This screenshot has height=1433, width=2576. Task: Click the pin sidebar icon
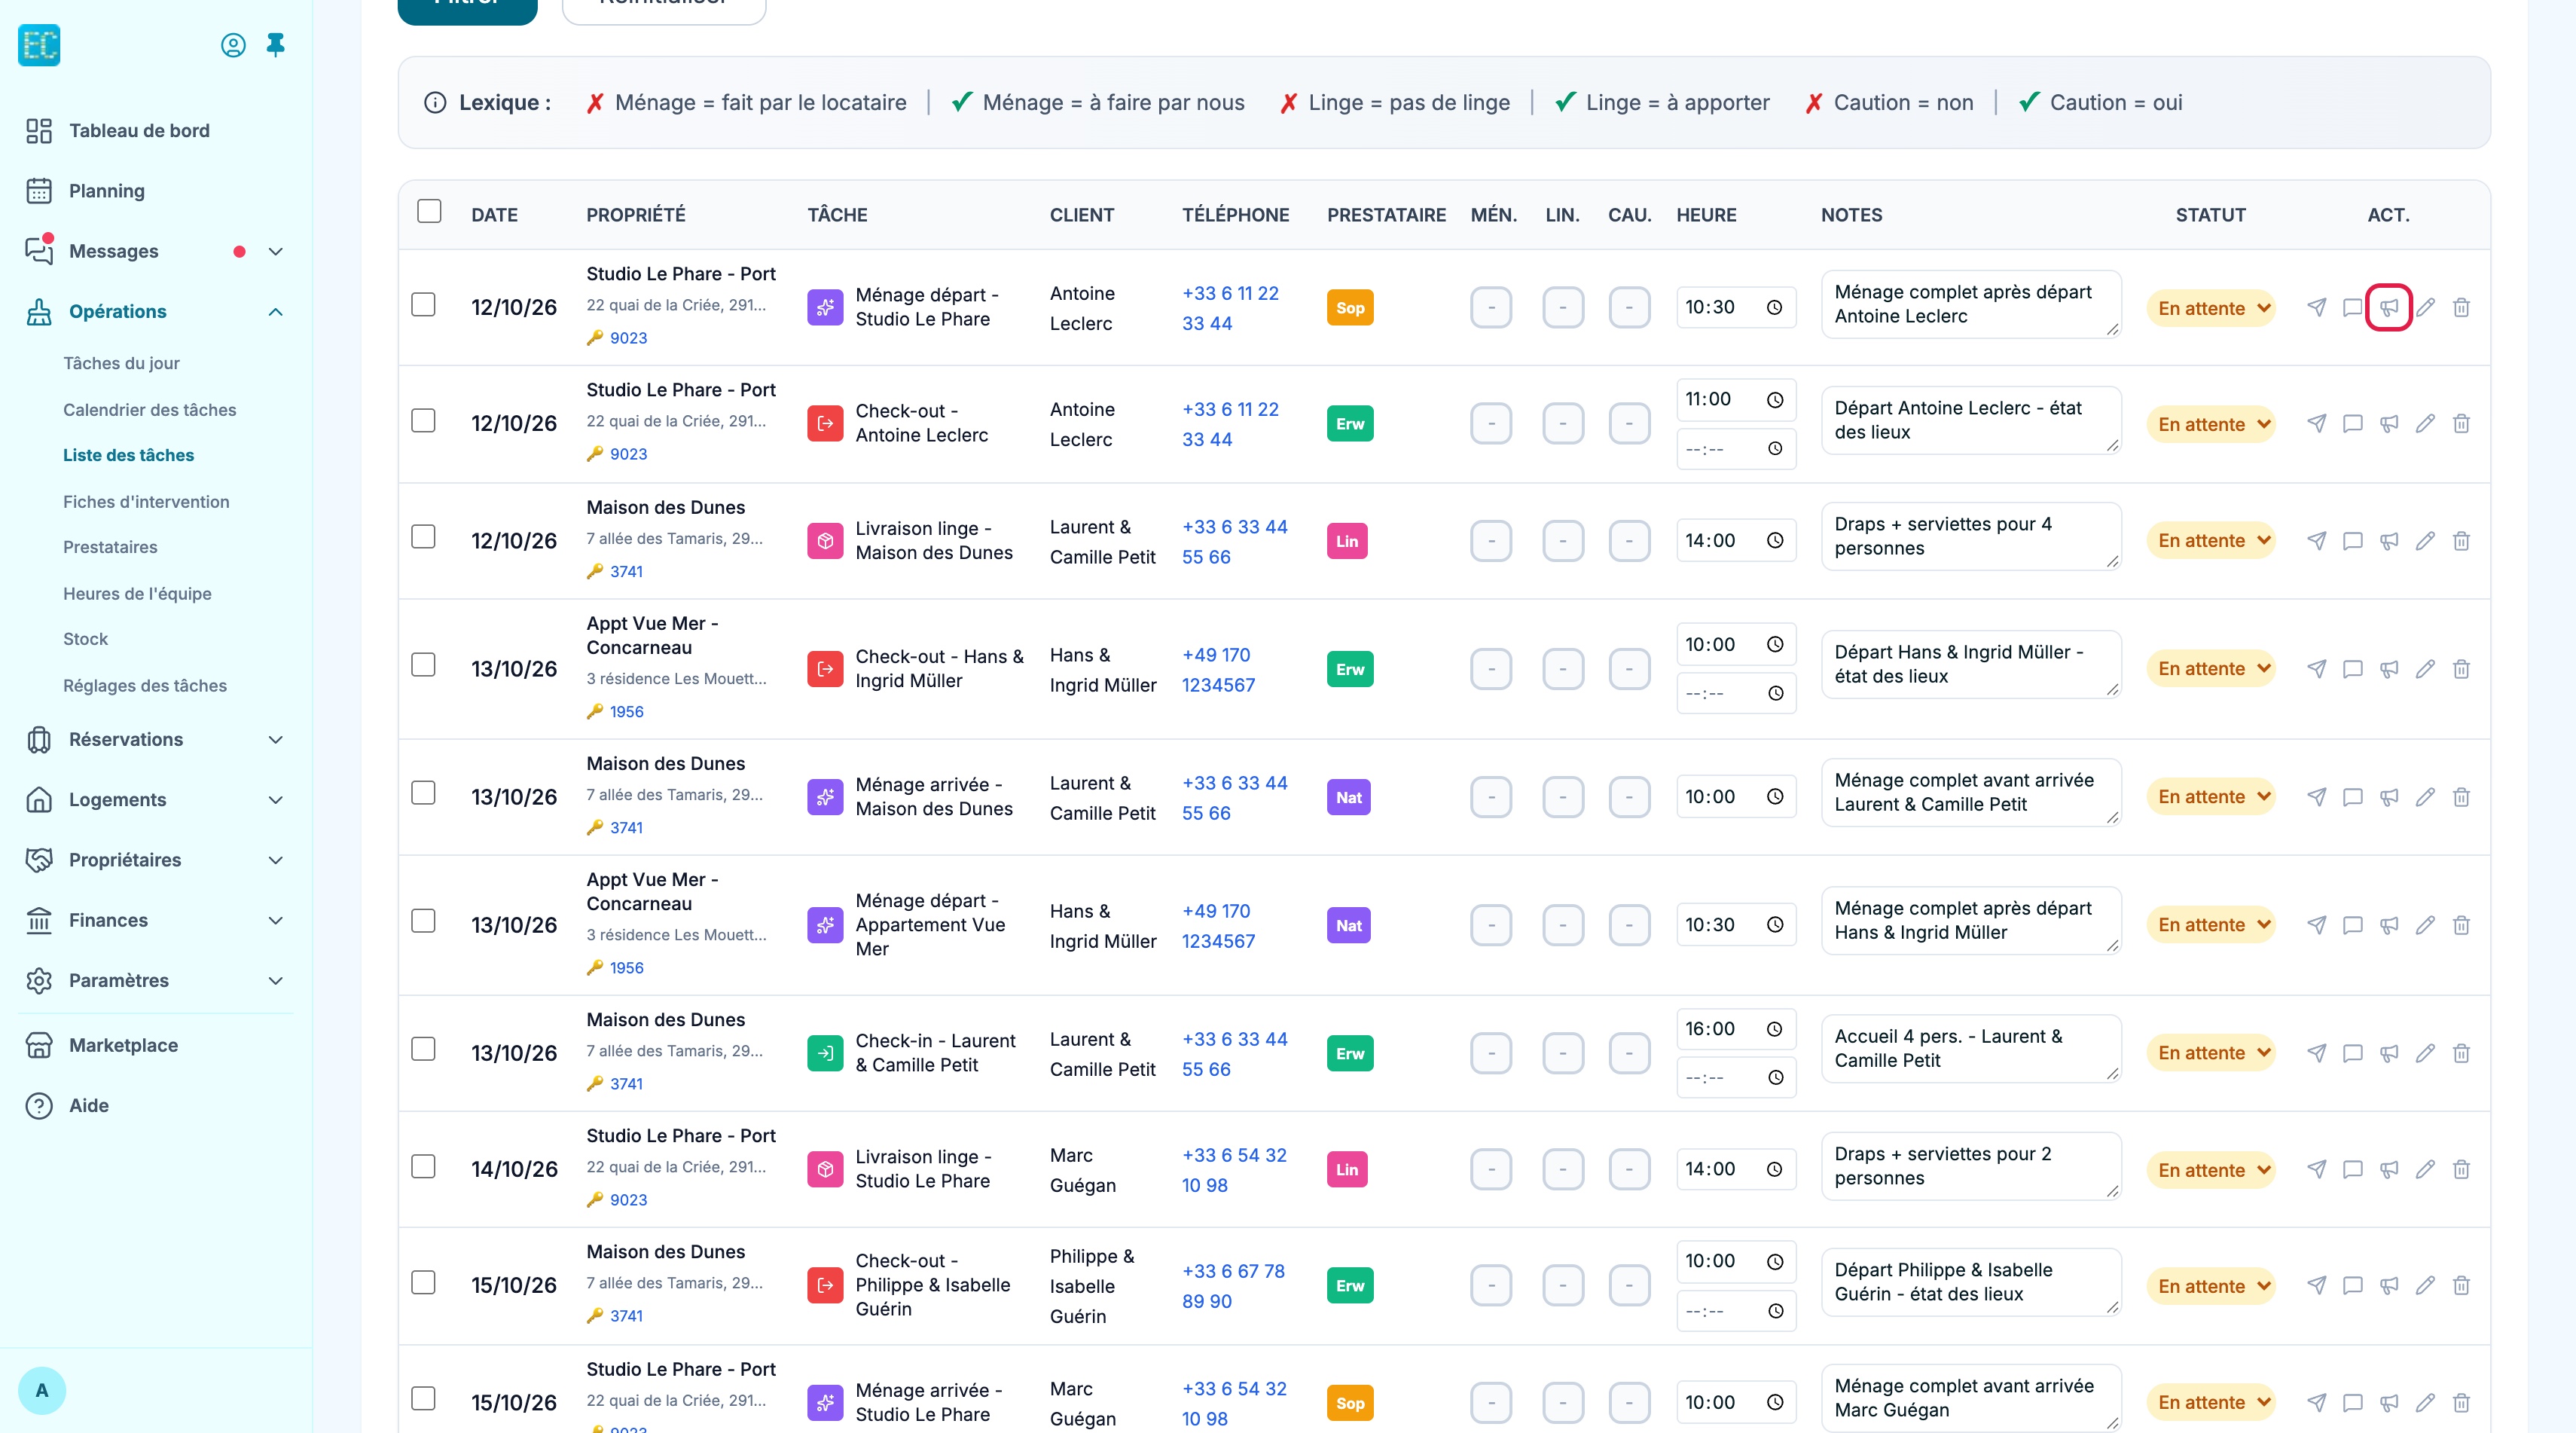coord(276,45)
